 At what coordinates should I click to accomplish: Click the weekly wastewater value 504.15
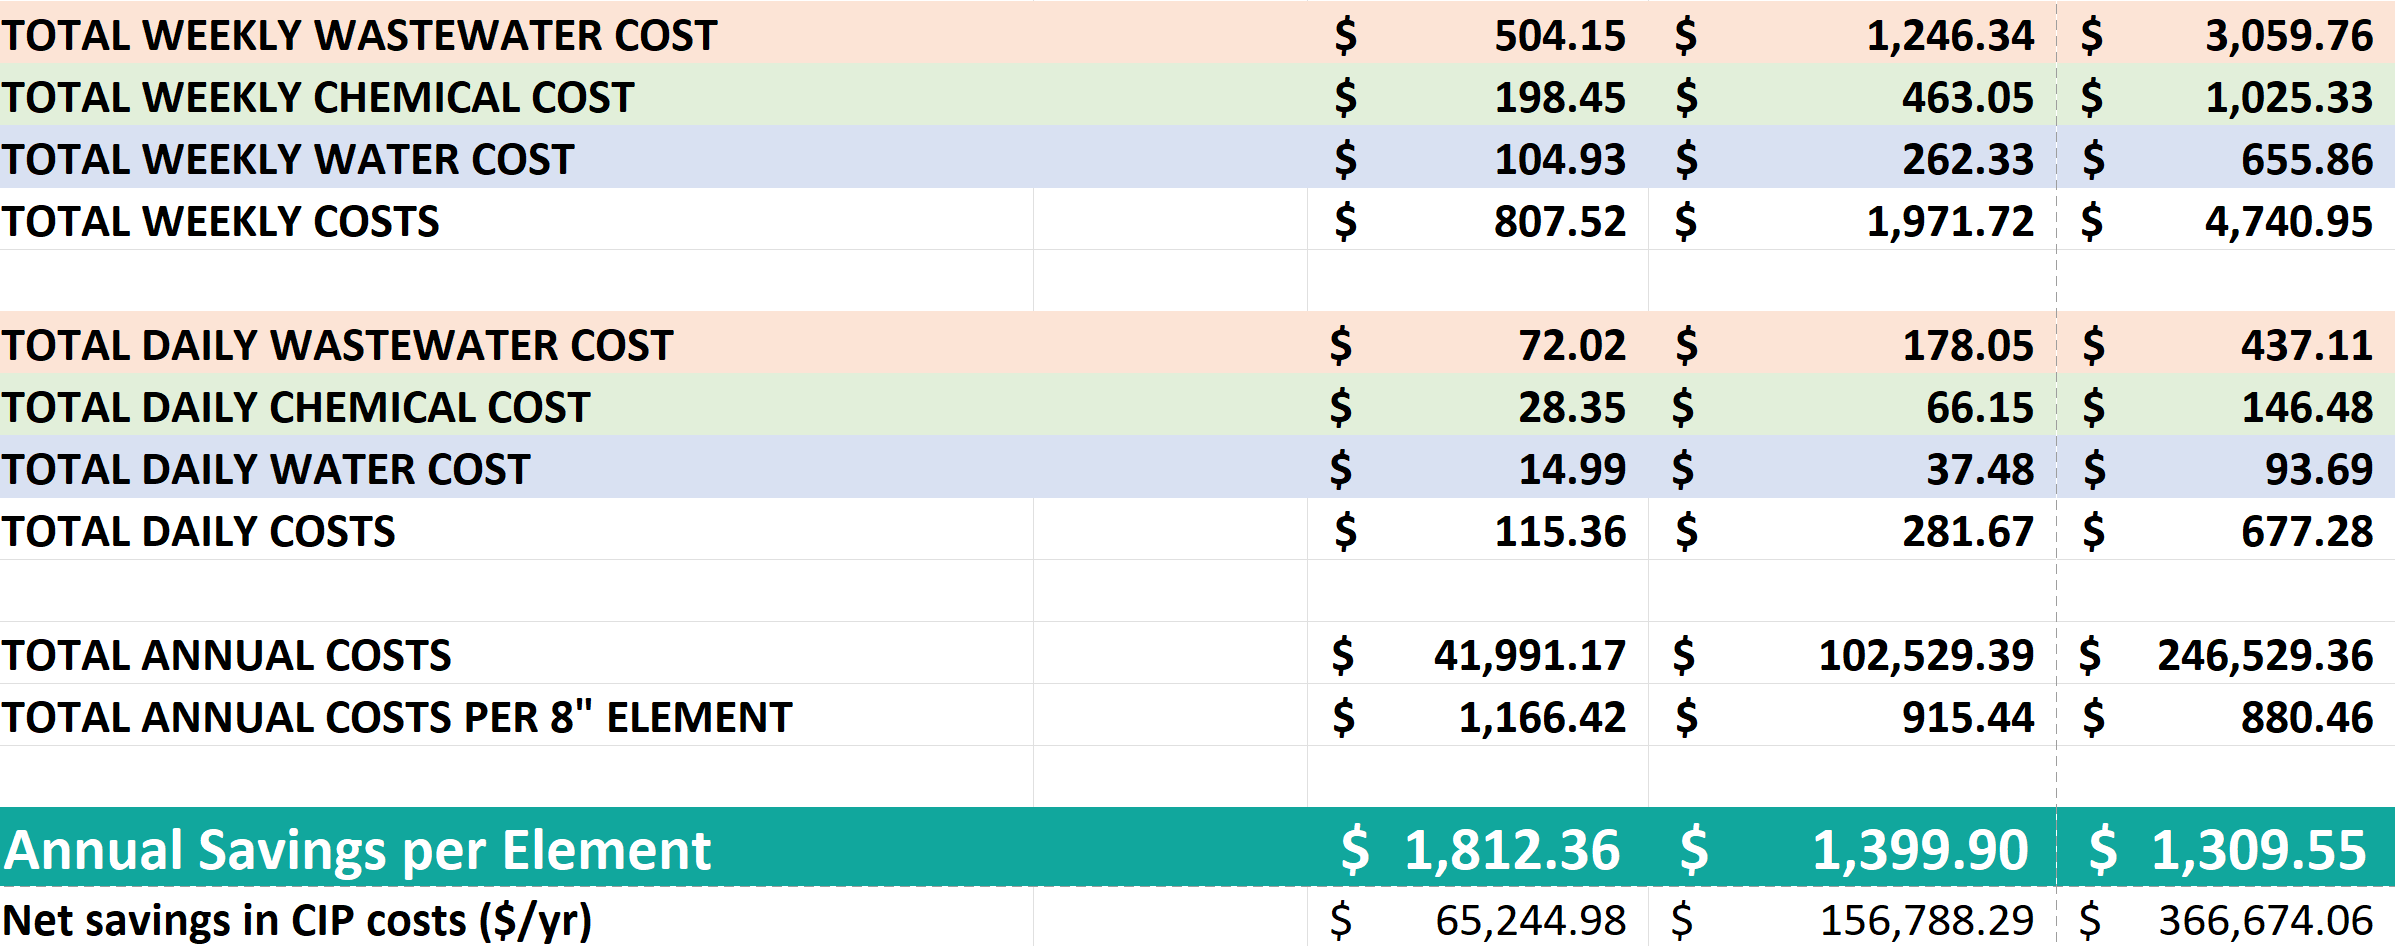(1560, 35)
